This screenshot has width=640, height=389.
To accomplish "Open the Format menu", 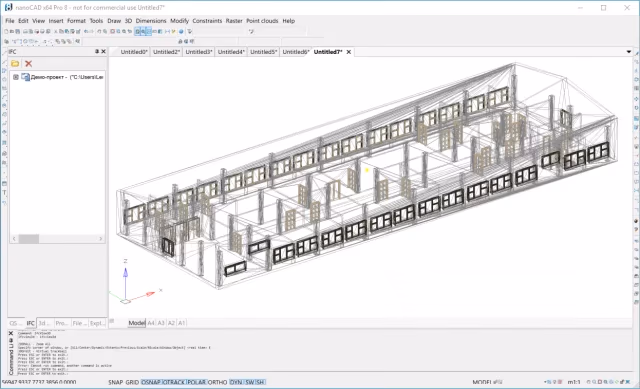I will point(76,21).
